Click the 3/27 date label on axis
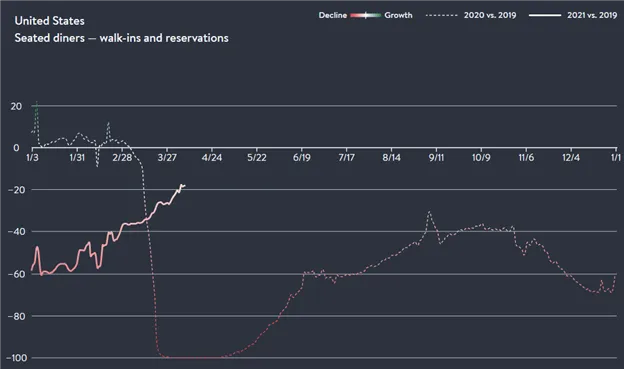 167,158
